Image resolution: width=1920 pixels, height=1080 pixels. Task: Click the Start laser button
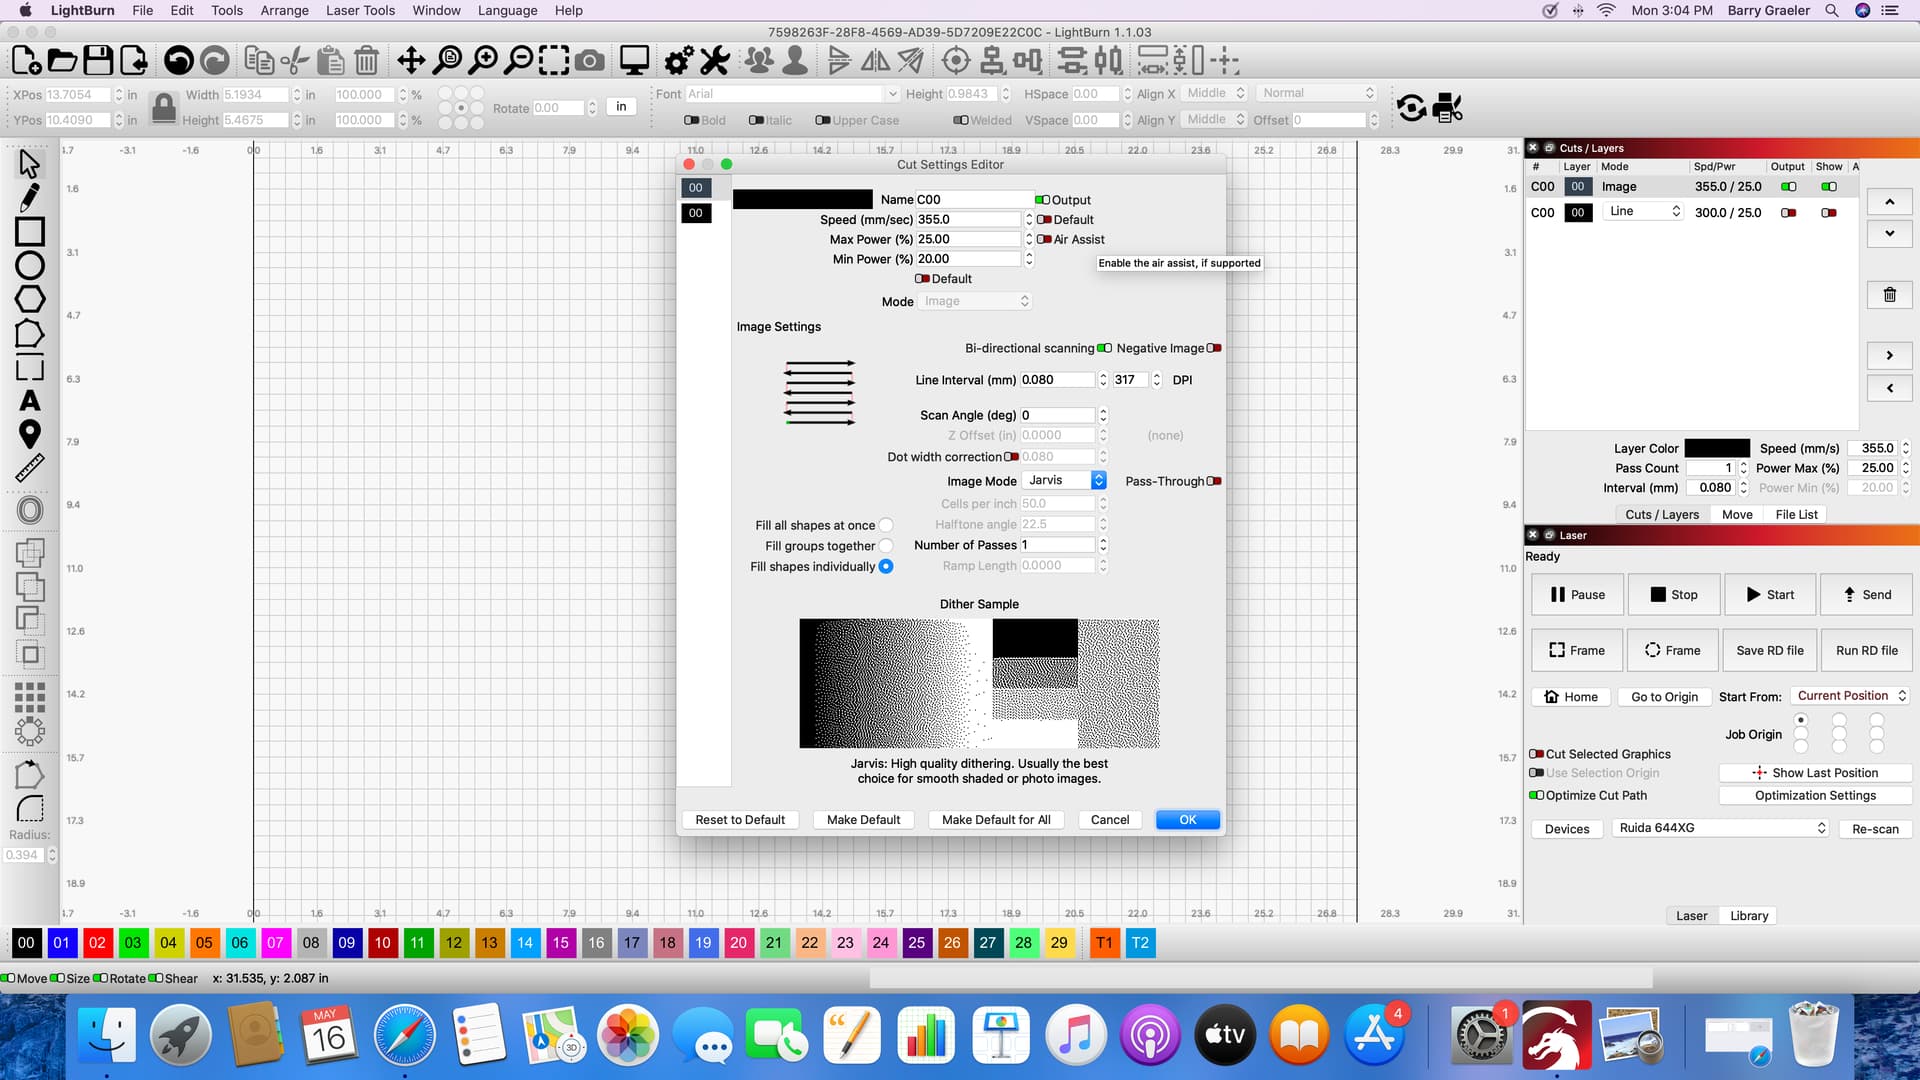click(1771, 594)
